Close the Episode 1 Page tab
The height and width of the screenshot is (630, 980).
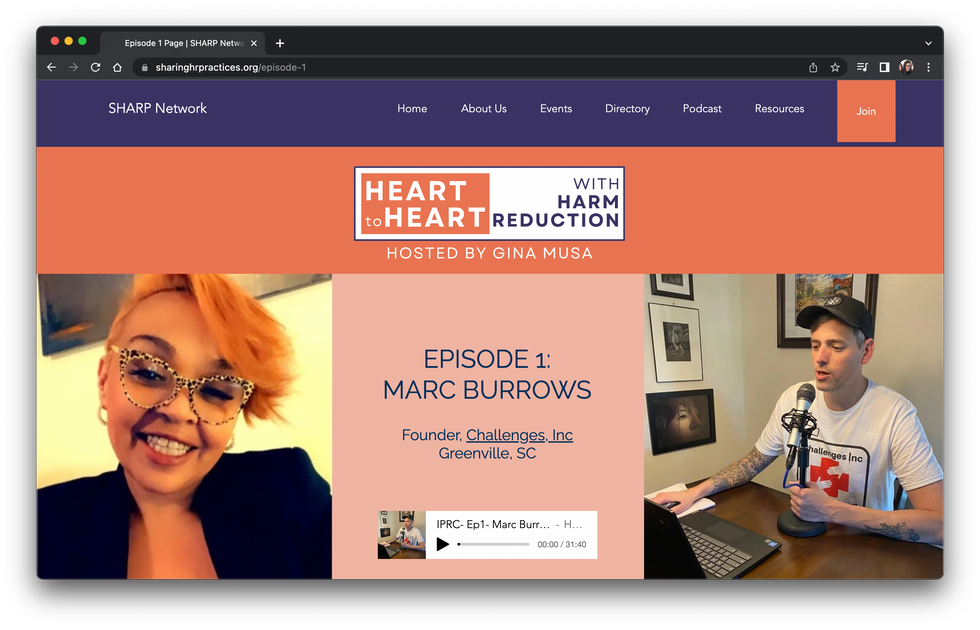point(254,43)
